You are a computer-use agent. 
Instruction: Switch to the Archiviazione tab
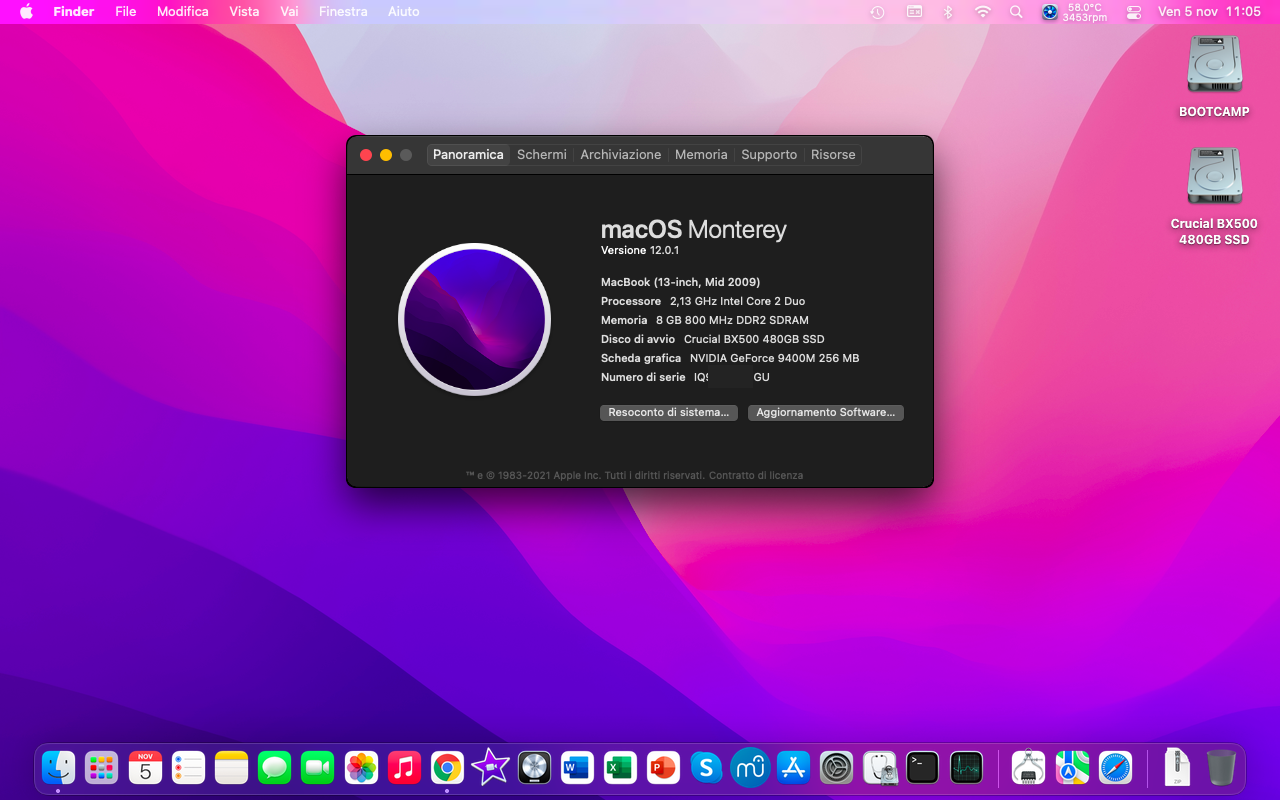[620, 155]
